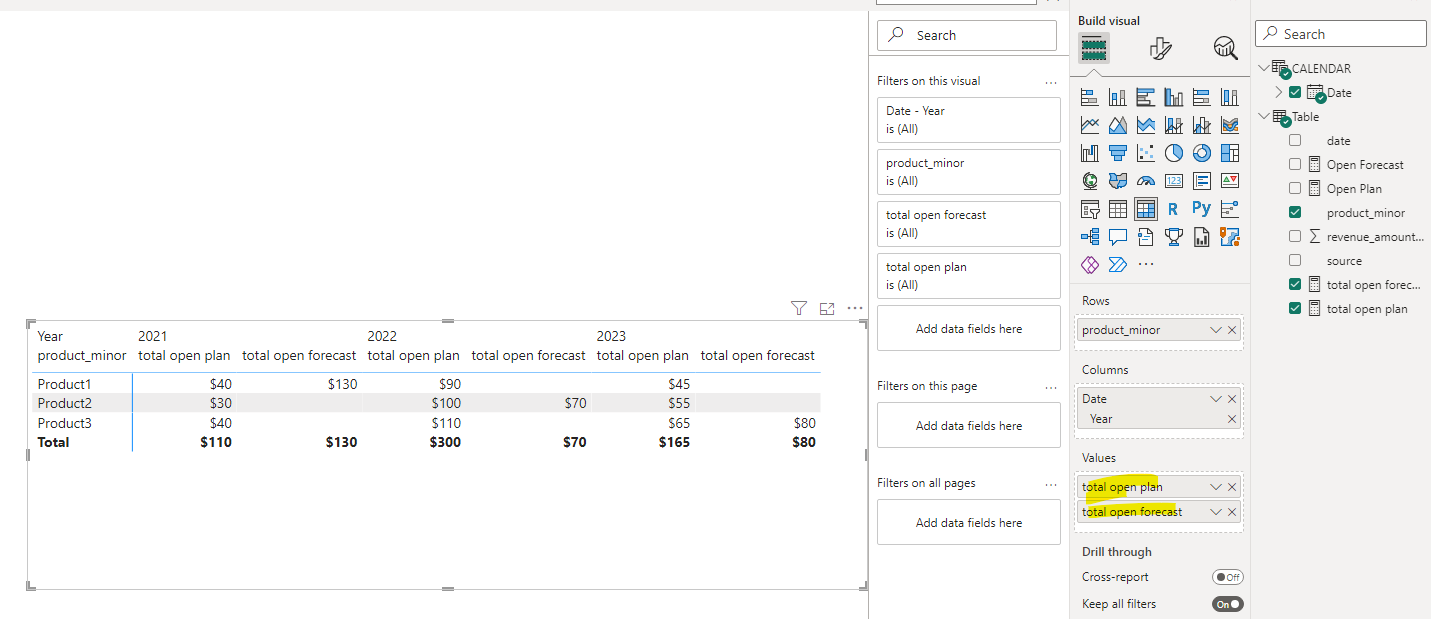1431x619 pixels.
Task: Open the Date dropdown in Columns
Action: (1216, 399)
